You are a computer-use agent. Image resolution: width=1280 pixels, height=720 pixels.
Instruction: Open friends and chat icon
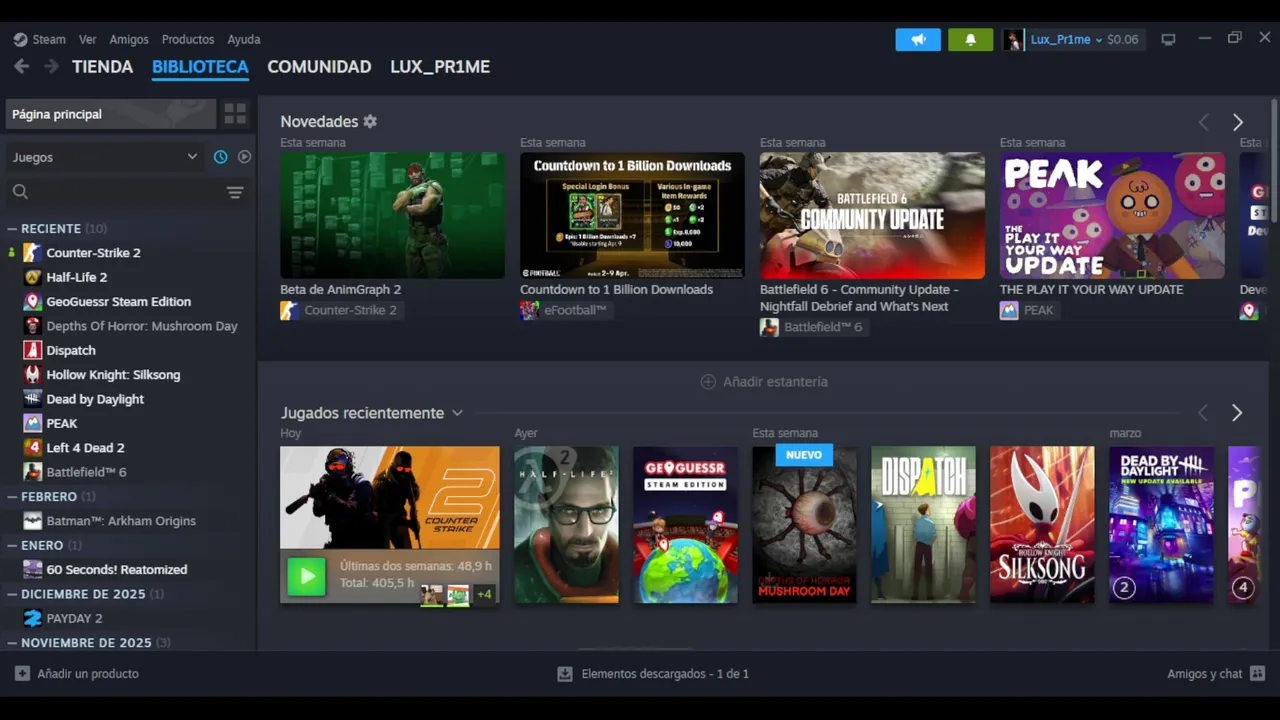[1258, 674]
